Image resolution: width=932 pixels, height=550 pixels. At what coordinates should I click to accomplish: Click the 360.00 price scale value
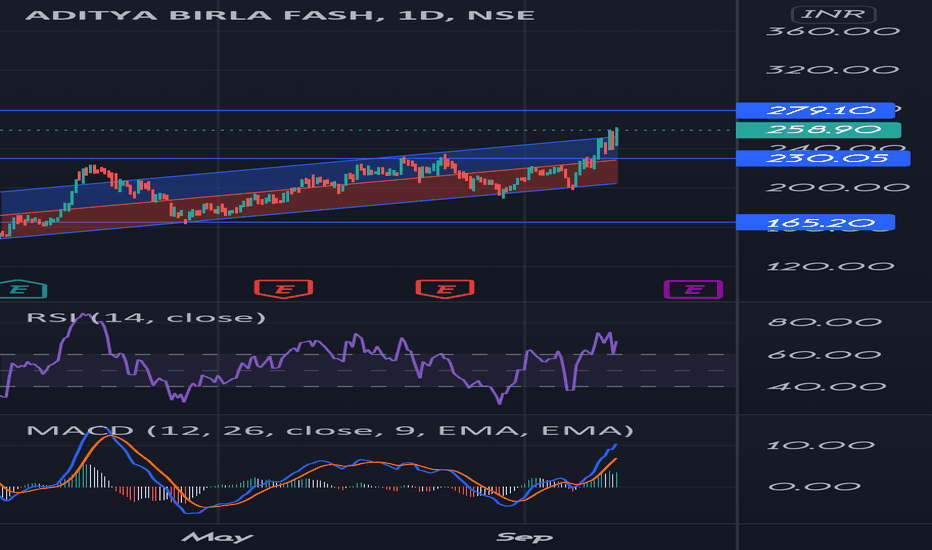tap(833, 32)
